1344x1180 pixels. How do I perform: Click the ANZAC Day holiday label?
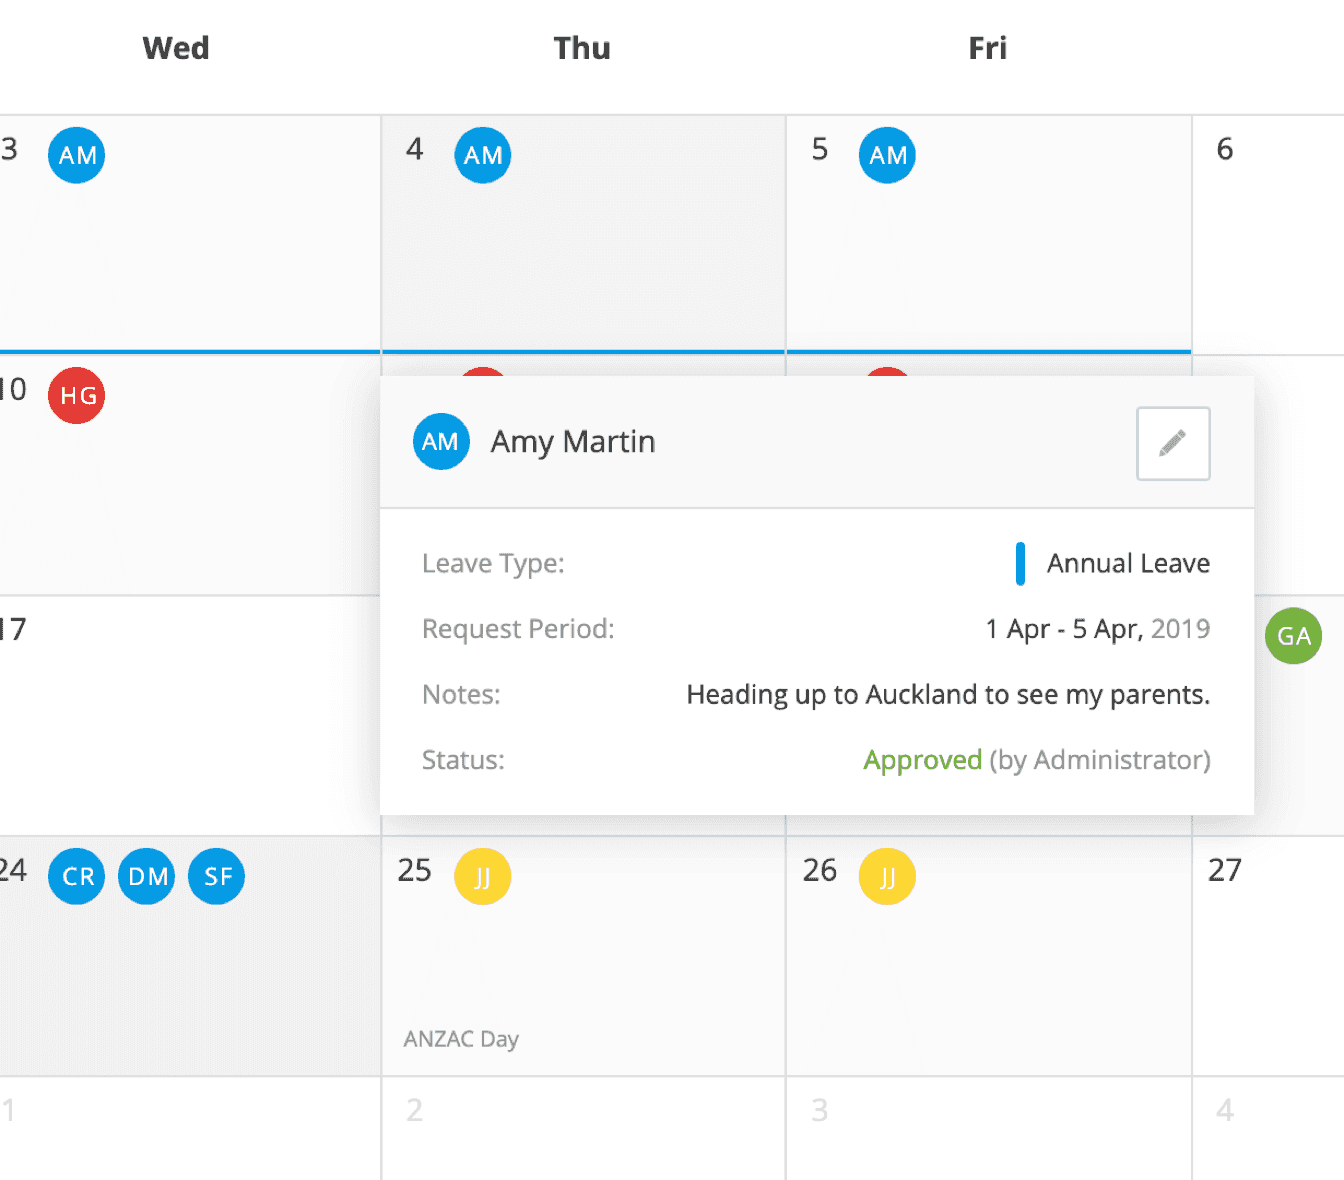(x=460, y=1039)
